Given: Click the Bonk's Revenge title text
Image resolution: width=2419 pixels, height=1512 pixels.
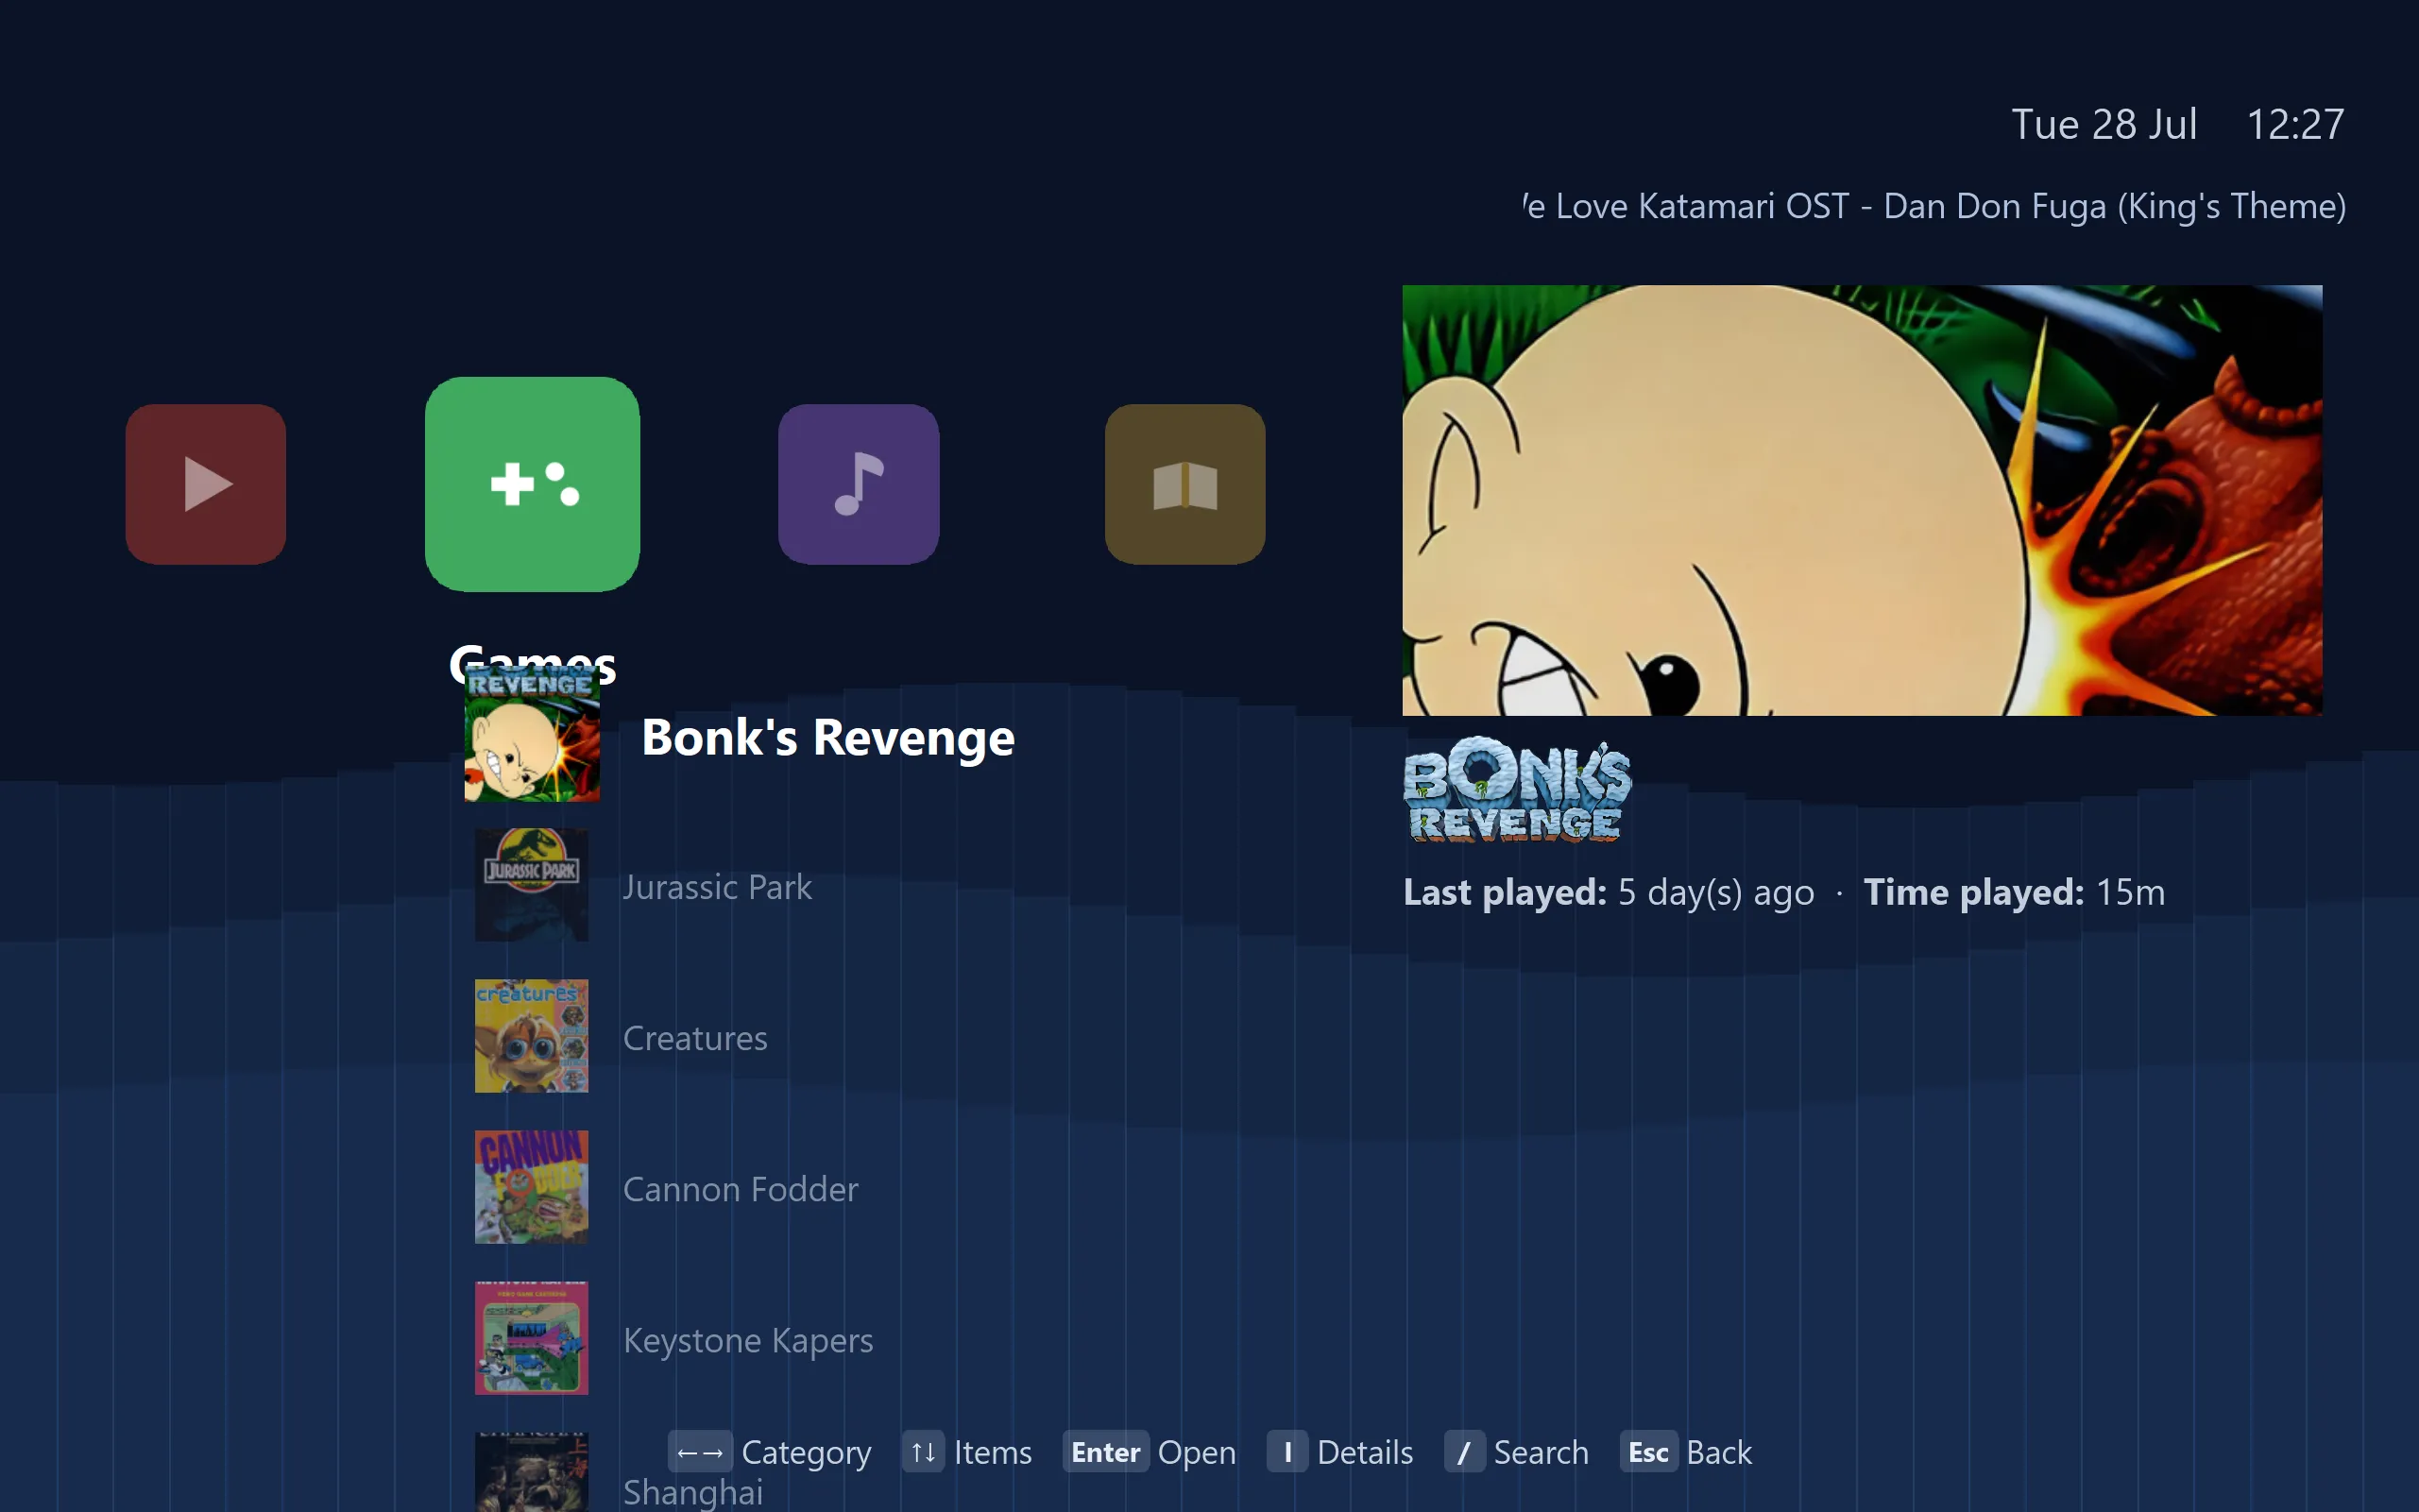Looking at the screenshot, I should point(828,737).
